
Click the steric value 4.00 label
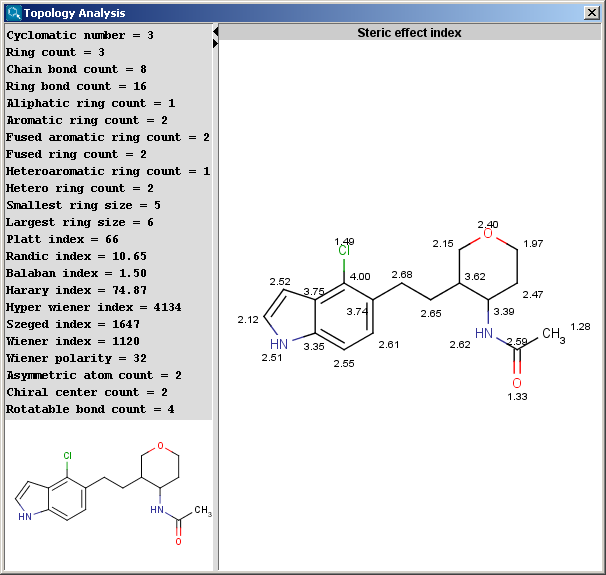click(x=360, y=277)
